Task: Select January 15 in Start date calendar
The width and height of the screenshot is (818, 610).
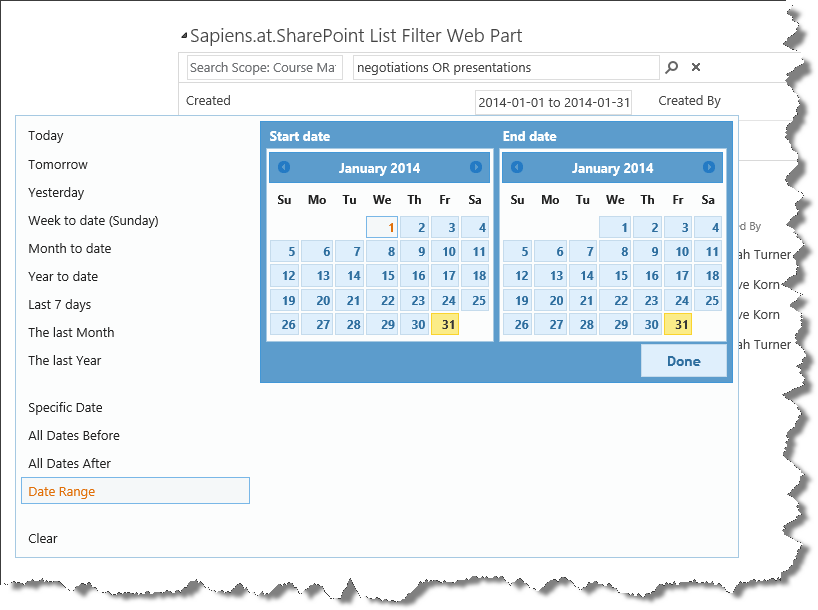Action: click(383, 276)
